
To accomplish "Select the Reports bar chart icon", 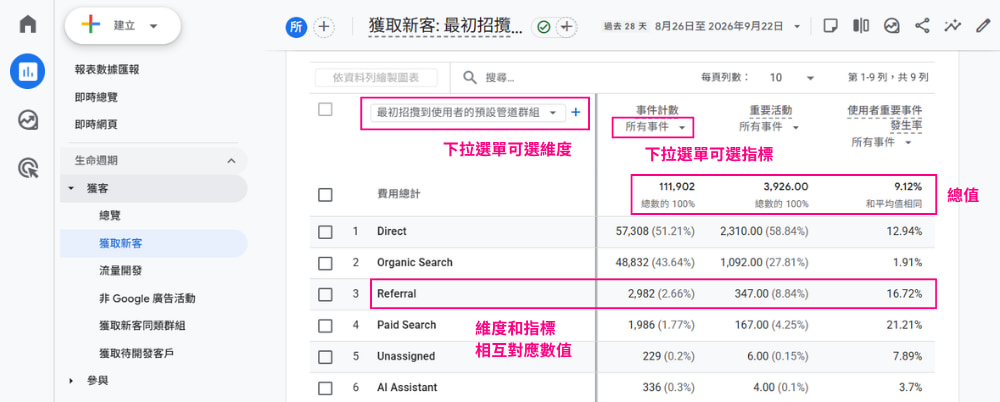I will coord(27,71).
